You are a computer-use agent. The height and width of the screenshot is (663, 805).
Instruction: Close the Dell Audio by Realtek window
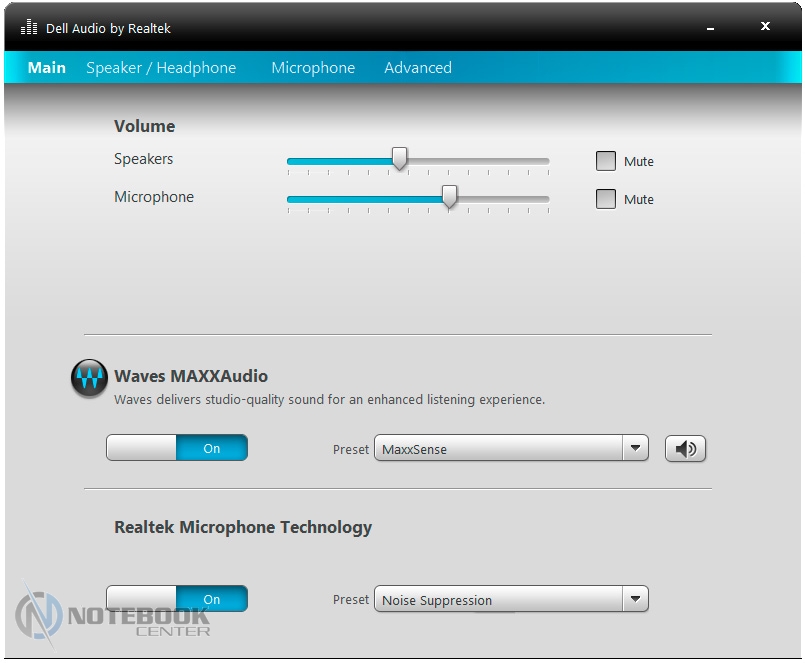coord(765,27)
